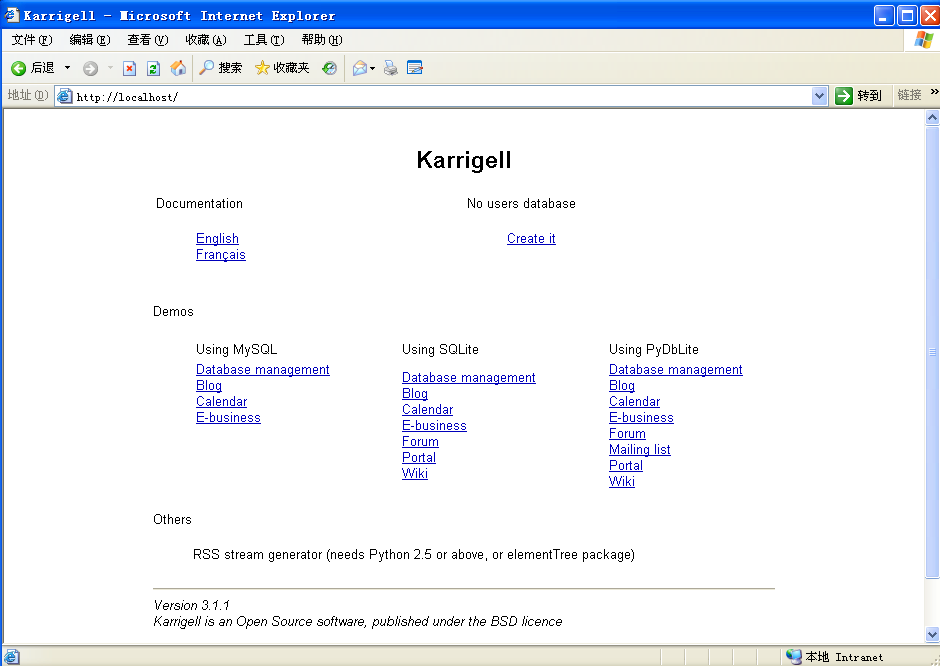Open the SQLite Portal demo link
The image size is (940, 666).
tap(419, 457)
